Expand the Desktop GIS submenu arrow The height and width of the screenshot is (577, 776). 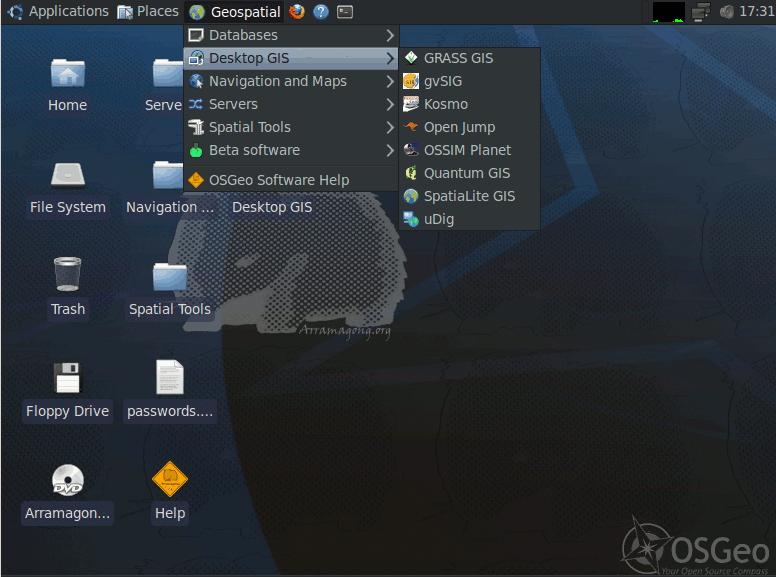pos(390,58)
